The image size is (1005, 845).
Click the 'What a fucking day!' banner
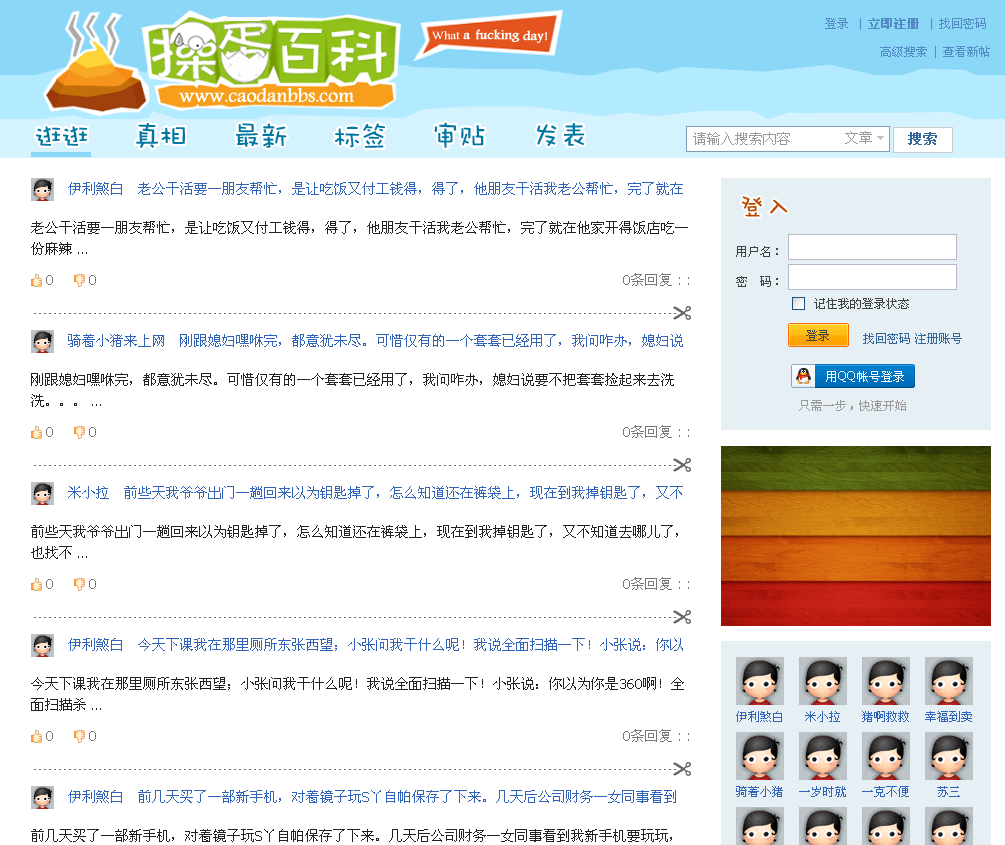point(489,36)
